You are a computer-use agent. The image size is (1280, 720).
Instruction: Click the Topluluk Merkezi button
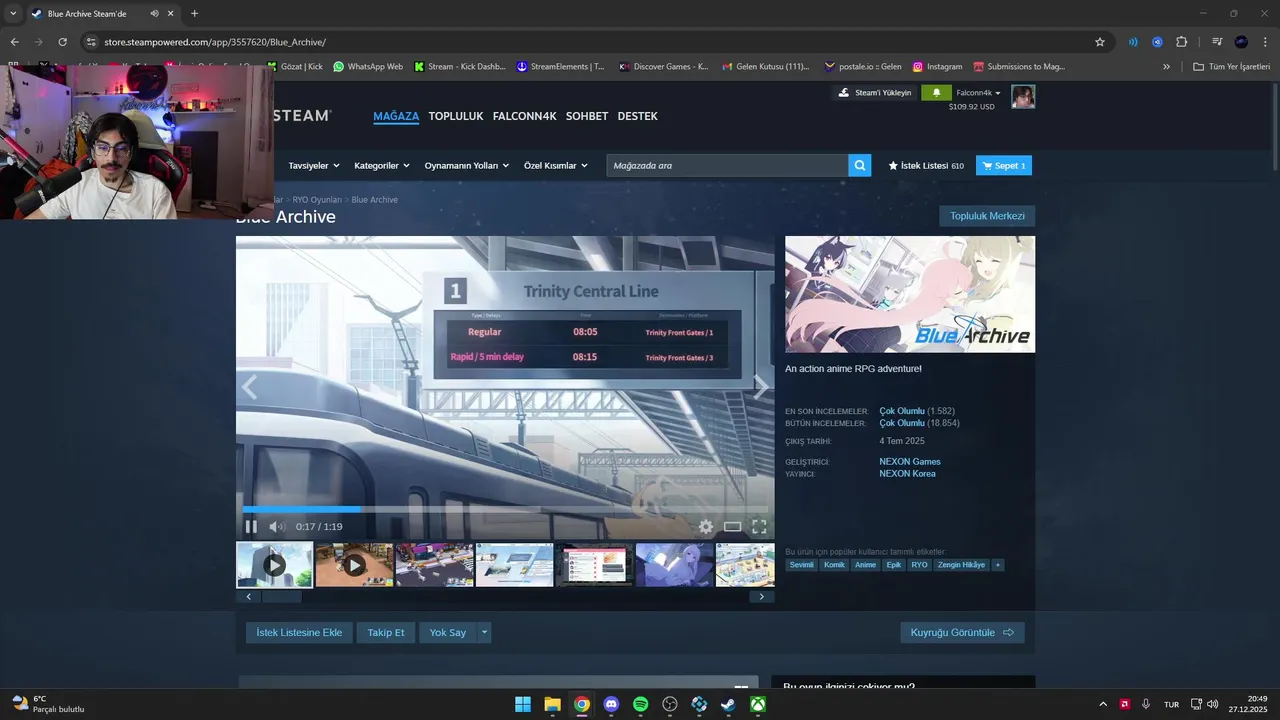987,216
